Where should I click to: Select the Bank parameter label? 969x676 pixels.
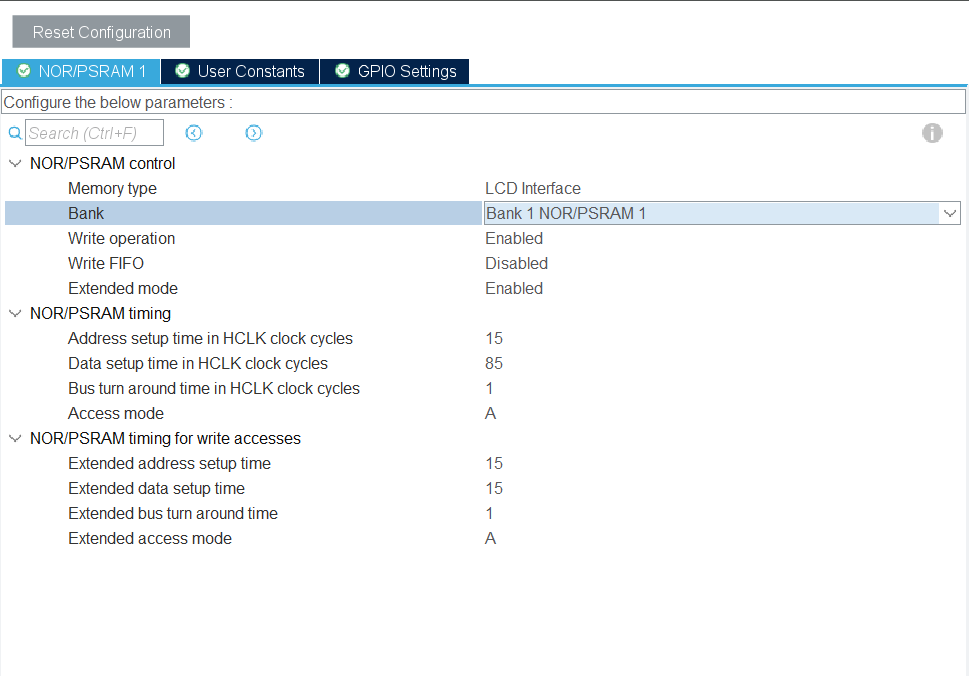pos(86,214)
